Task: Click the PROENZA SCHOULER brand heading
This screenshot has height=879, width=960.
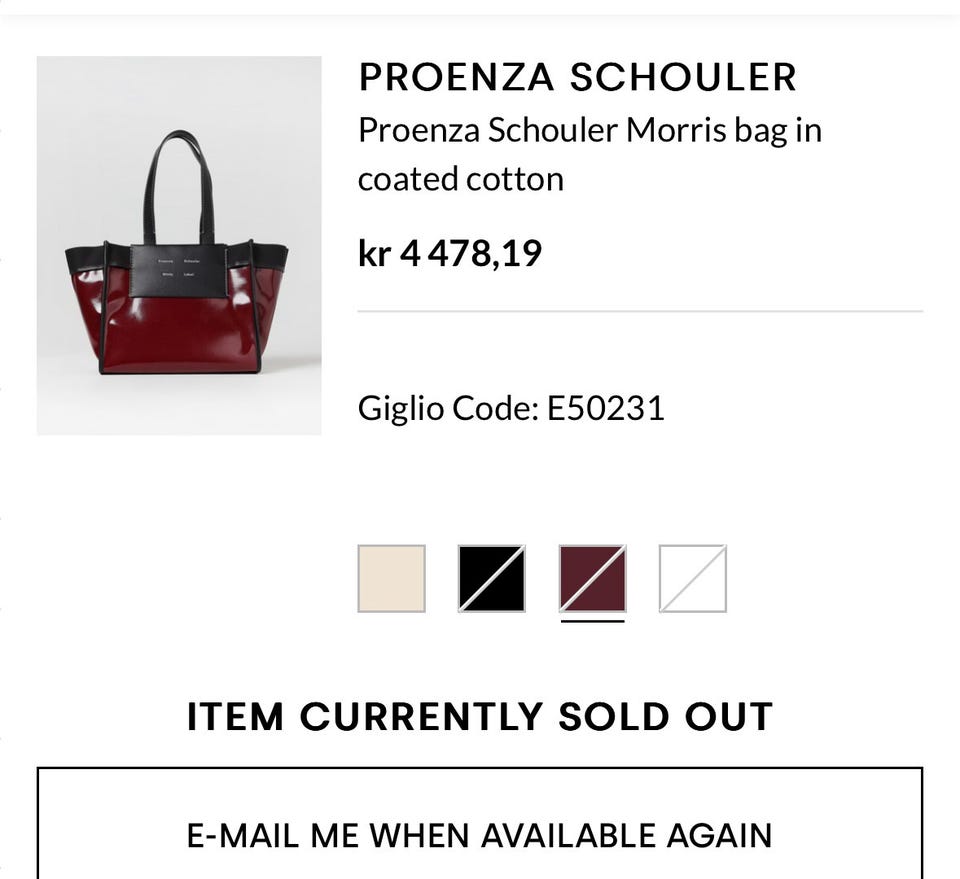Action: pos(577,77)
